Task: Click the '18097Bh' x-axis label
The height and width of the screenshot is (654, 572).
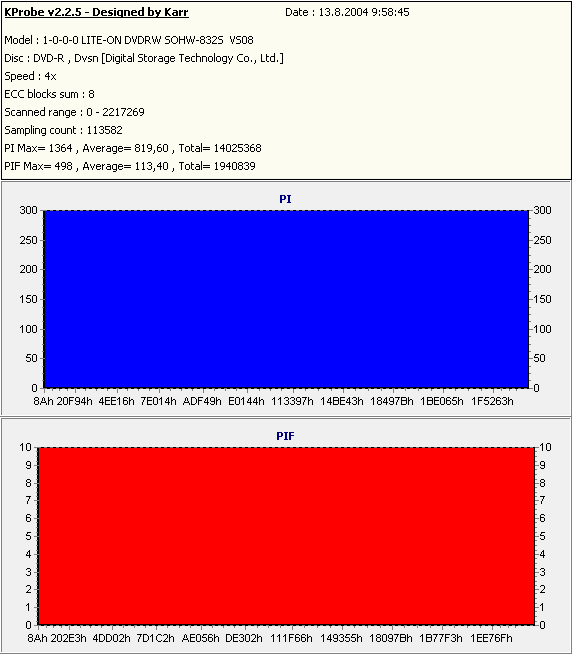Action: 391,638
